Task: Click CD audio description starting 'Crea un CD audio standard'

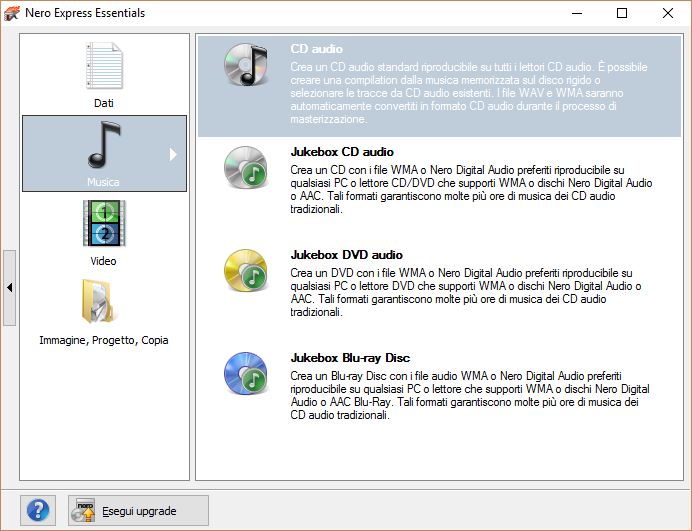Action: (x=469, y=93)
